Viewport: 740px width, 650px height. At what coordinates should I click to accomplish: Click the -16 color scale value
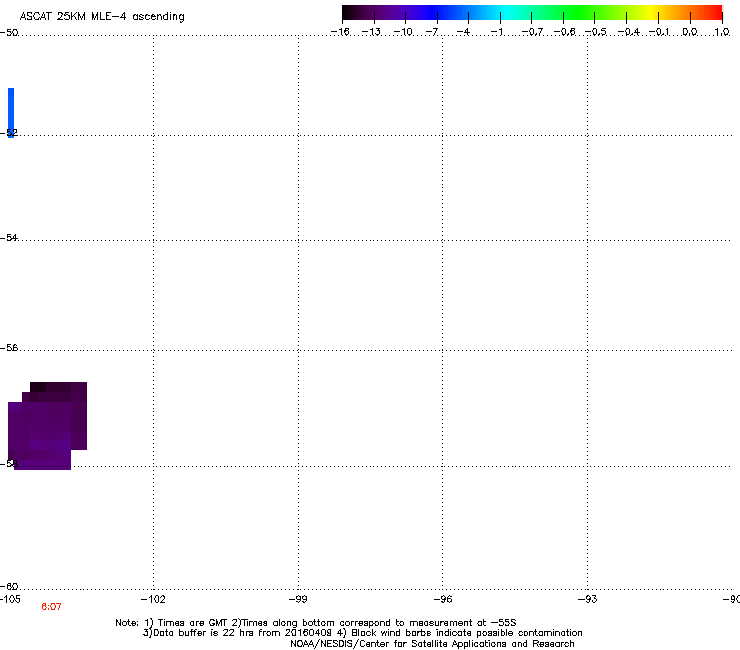point(340,32)
